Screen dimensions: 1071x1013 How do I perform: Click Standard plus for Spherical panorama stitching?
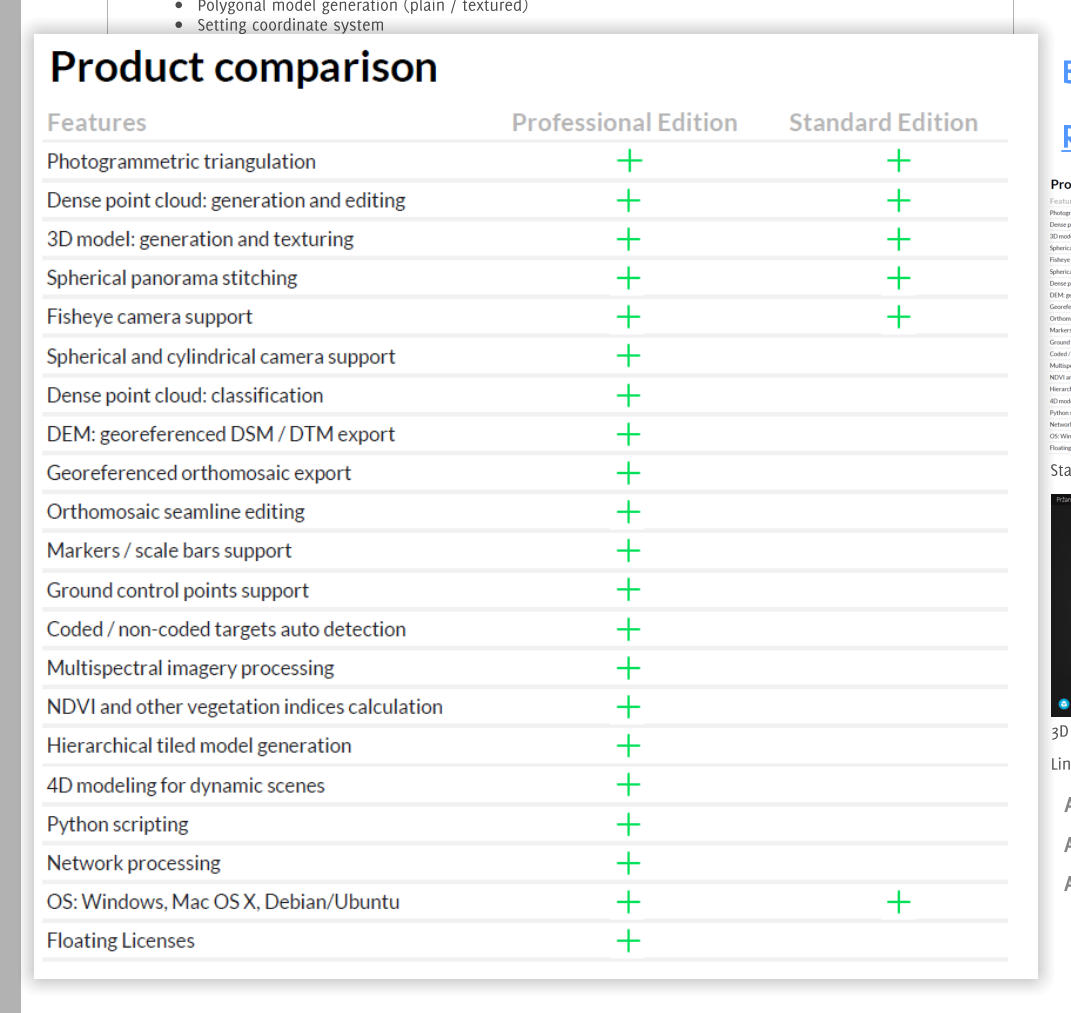898,278
